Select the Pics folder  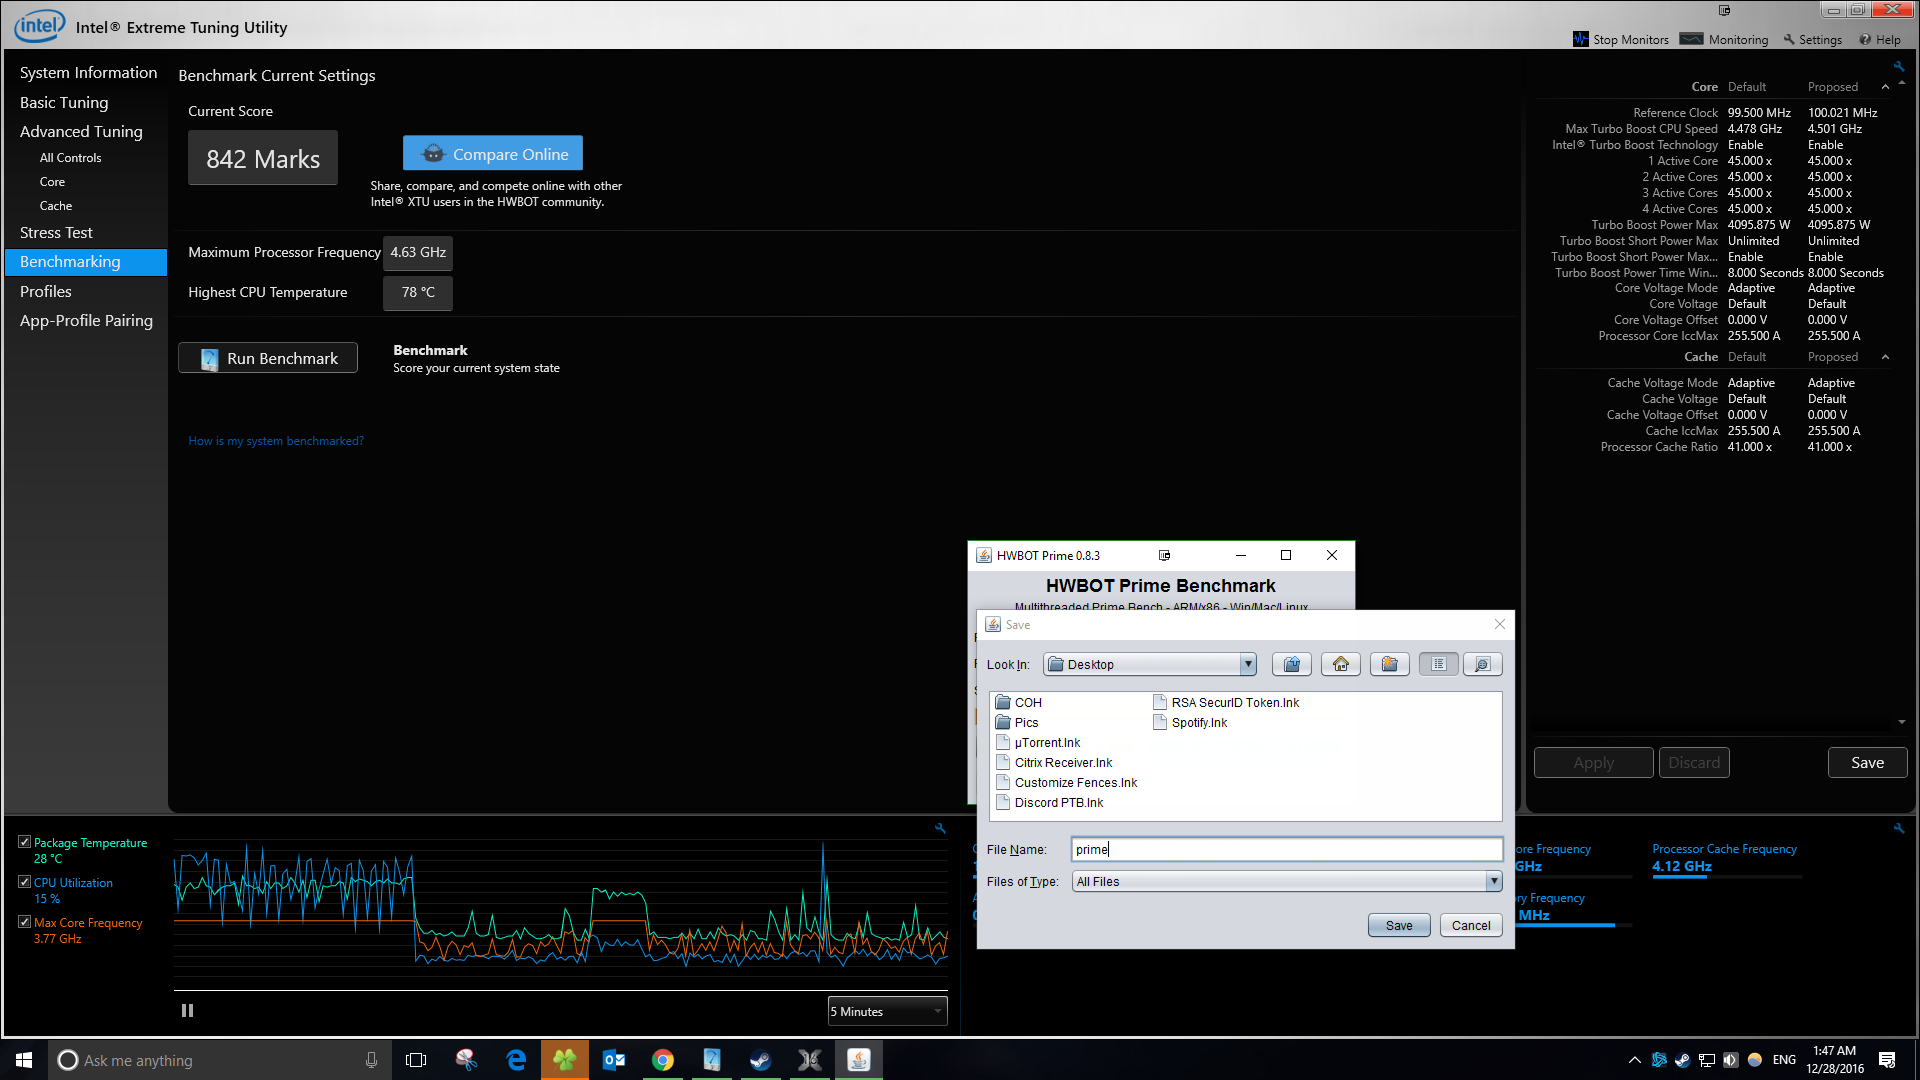pyautogui.click(x=1017, y=722)
